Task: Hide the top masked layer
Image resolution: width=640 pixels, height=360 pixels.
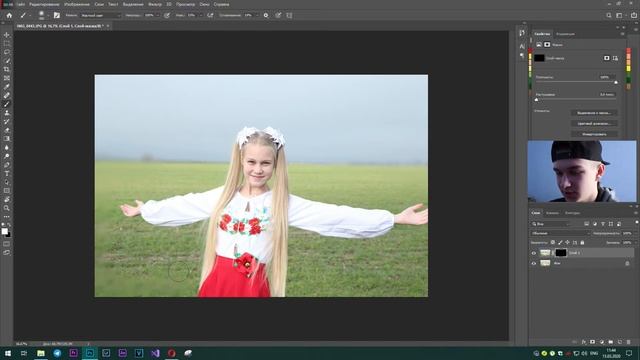Action: point(533,253)
